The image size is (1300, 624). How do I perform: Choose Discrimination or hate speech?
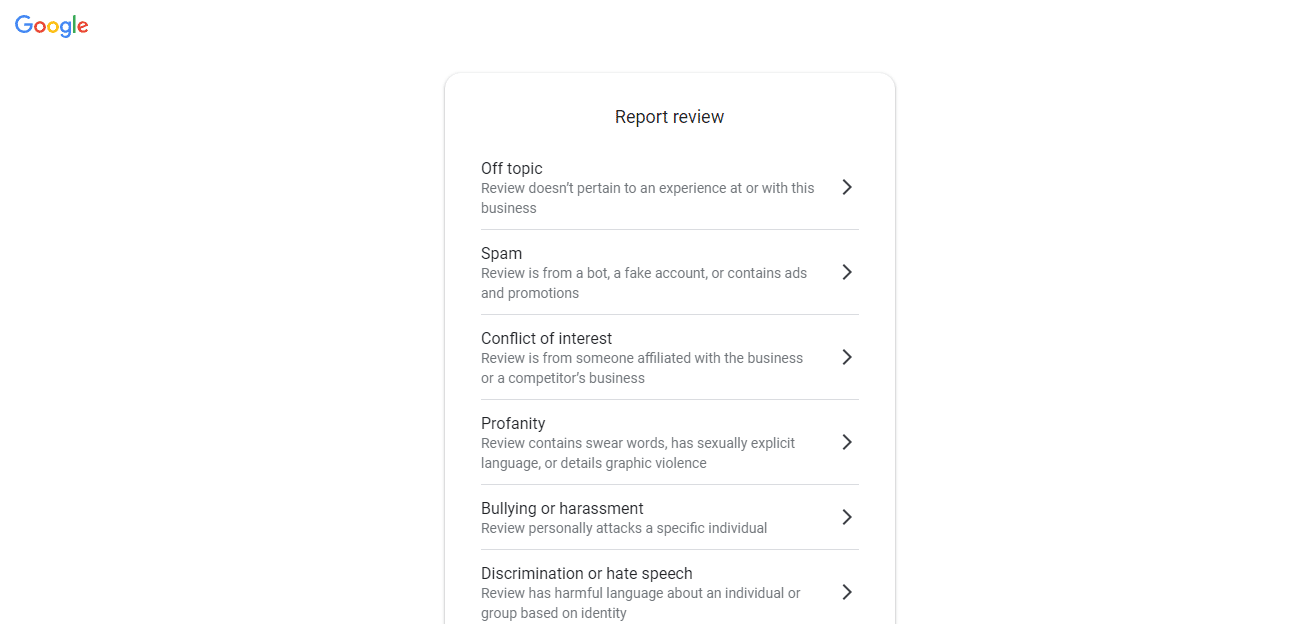pyautogui.click(x=586, y=573)
